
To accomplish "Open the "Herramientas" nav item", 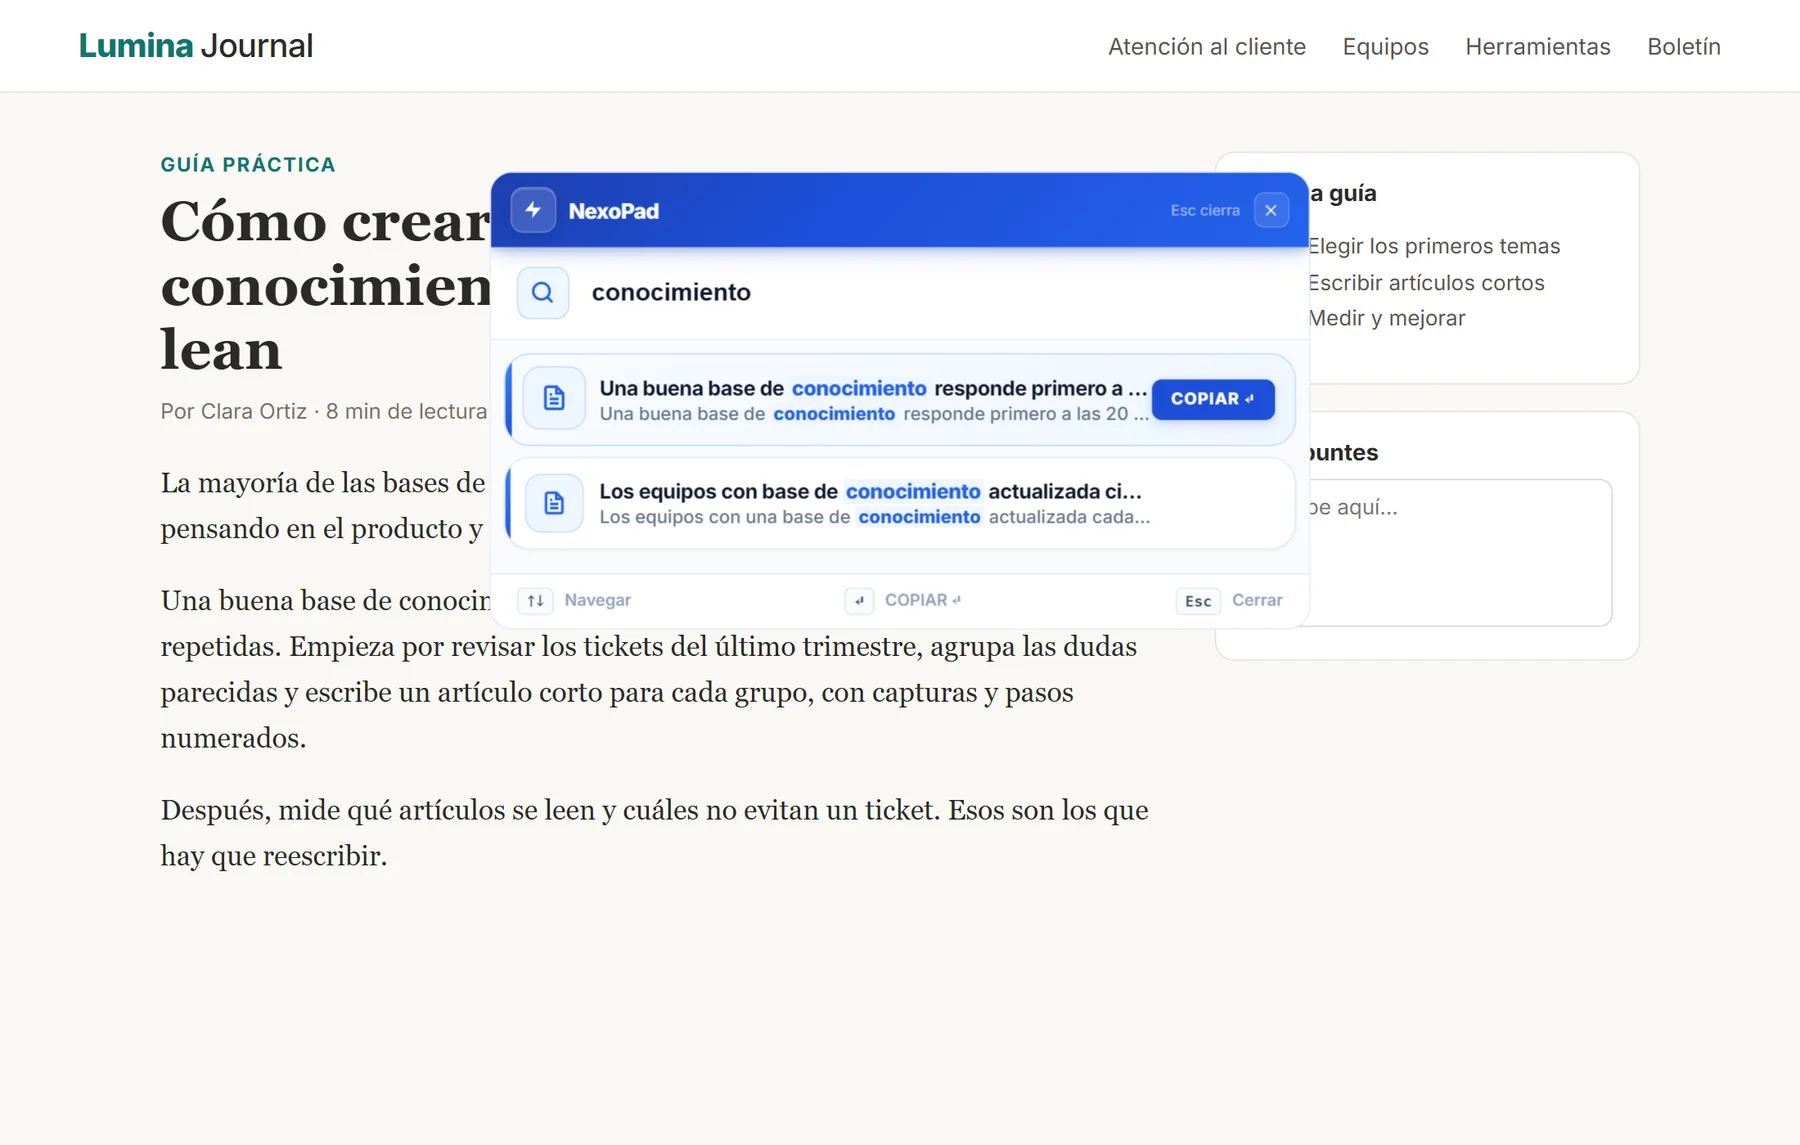I will (x=1538, y=47).
